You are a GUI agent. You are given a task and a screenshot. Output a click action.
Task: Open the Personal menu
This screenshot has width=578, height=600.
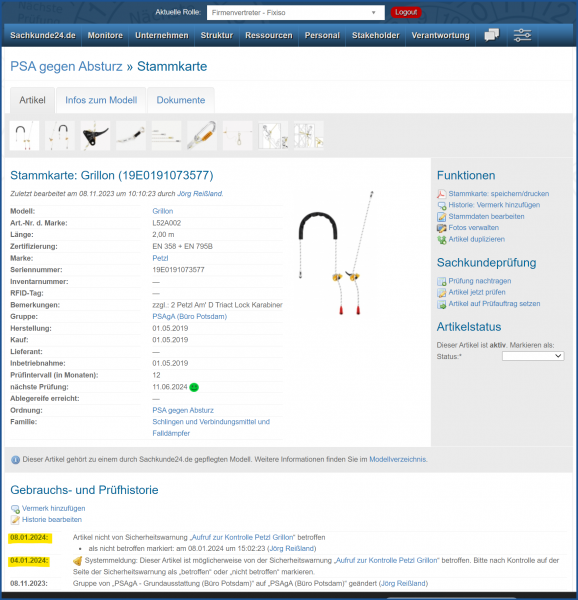click(322, 35)
